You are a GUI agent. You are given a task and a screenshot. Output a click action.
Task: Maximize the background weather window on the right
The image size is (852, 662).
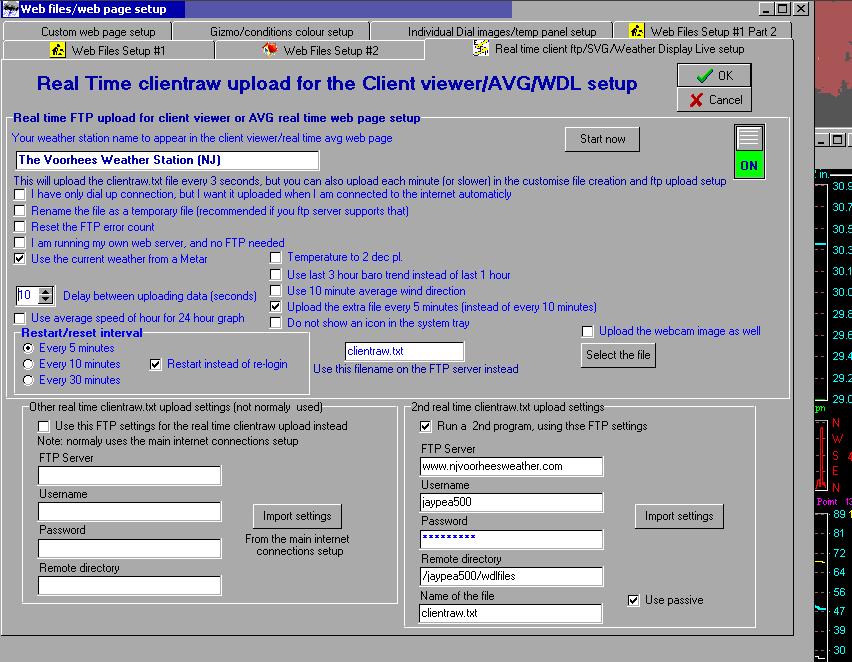pos(838,140)
